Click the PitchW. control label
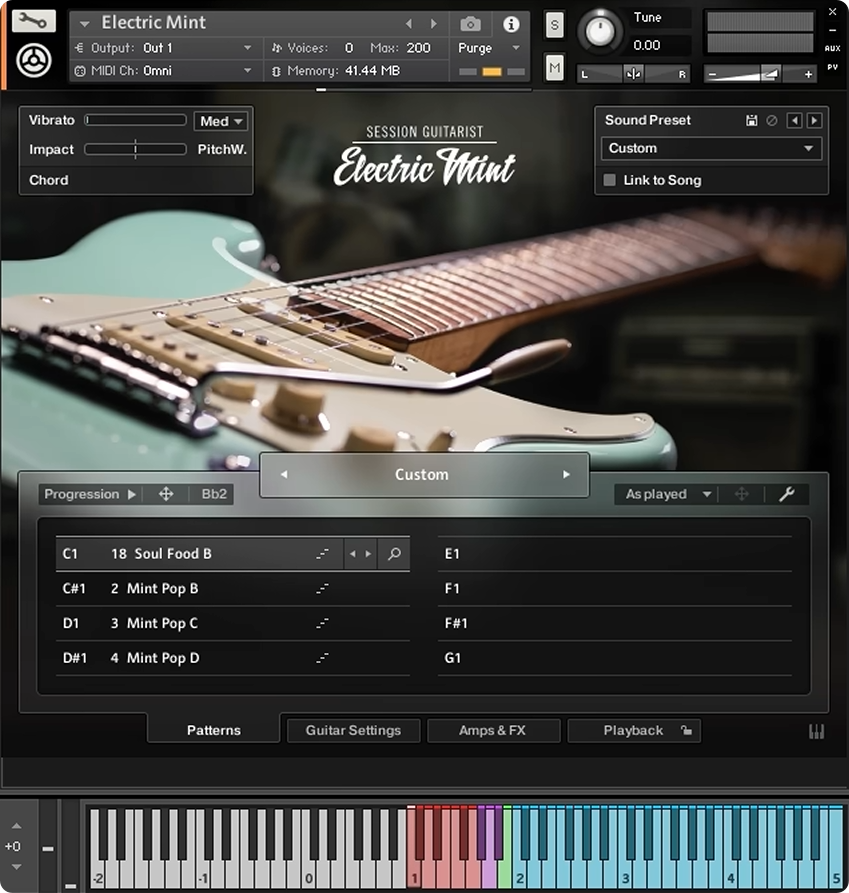 point(222,149)
